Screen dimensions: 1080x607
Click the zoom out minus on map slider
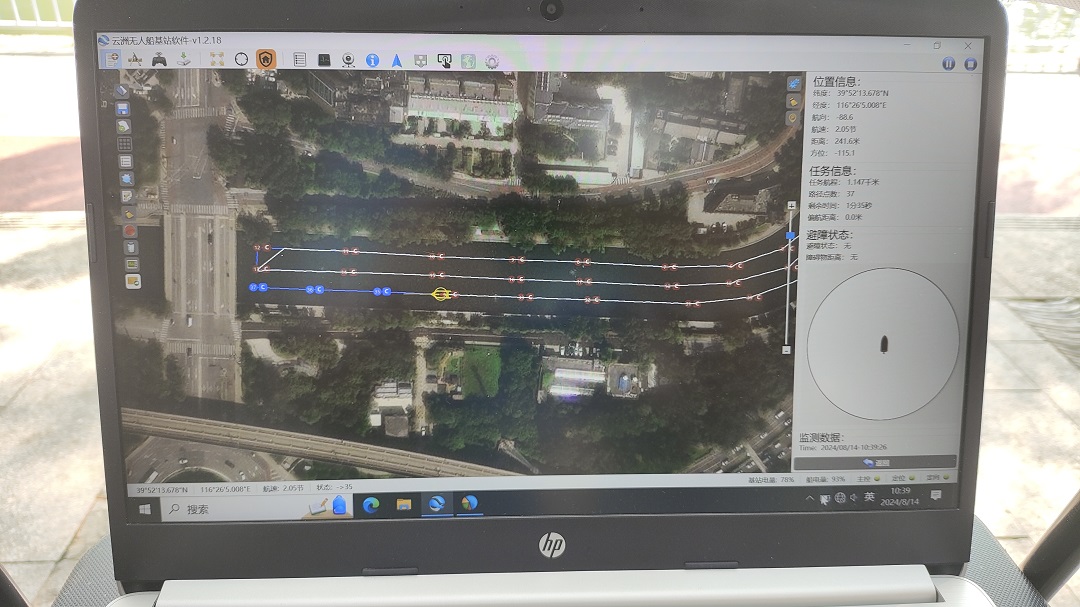(x=787, y=350)
